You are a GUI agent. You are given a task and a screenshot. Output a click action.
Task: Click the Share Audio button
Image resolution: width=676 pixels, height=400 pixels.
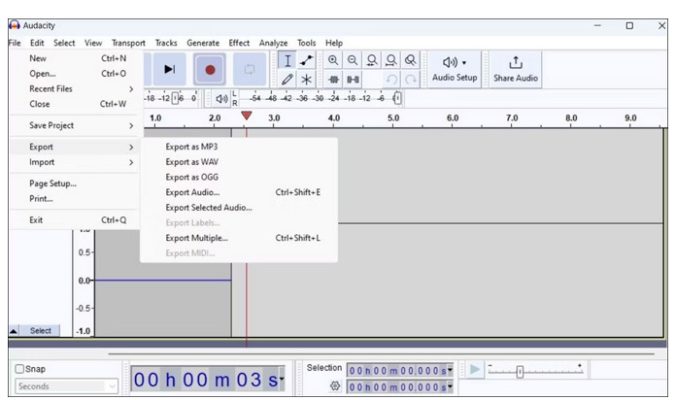(515, 69)
